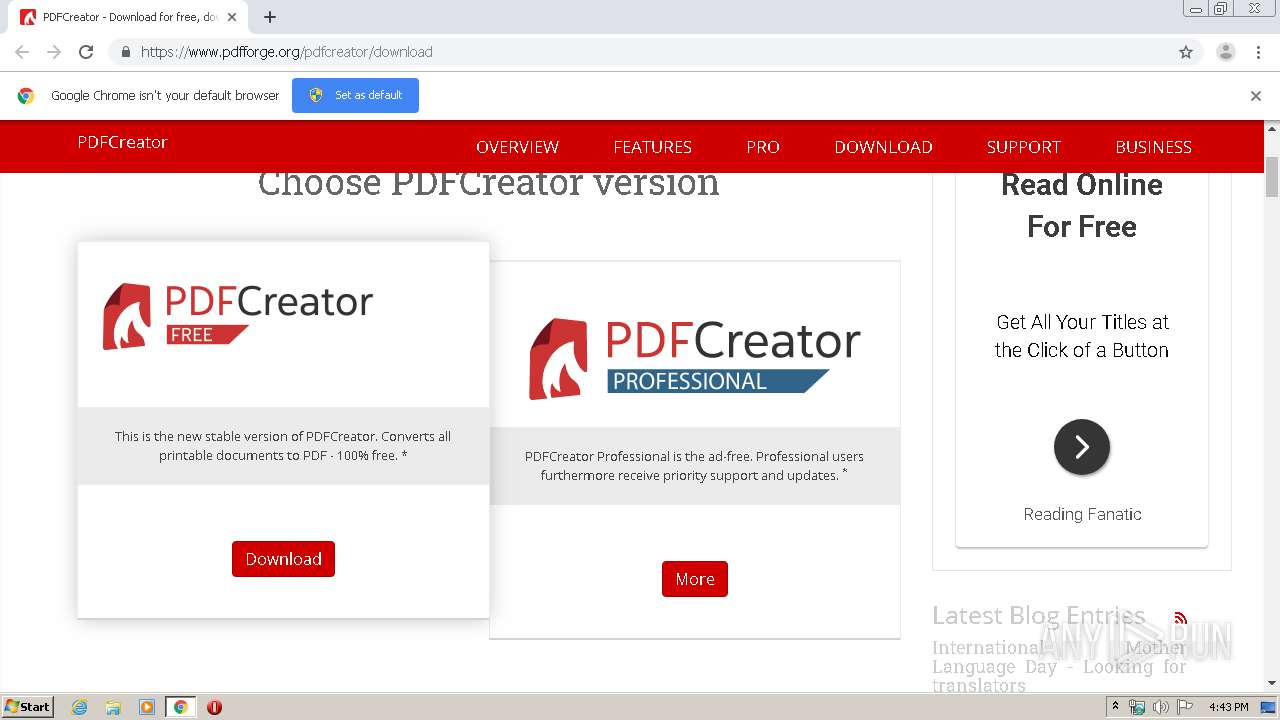The height and width of the screenshot is (720, 1280).
Task: Click the round arrow button in ad
Action: click(x=1082, y=447)
